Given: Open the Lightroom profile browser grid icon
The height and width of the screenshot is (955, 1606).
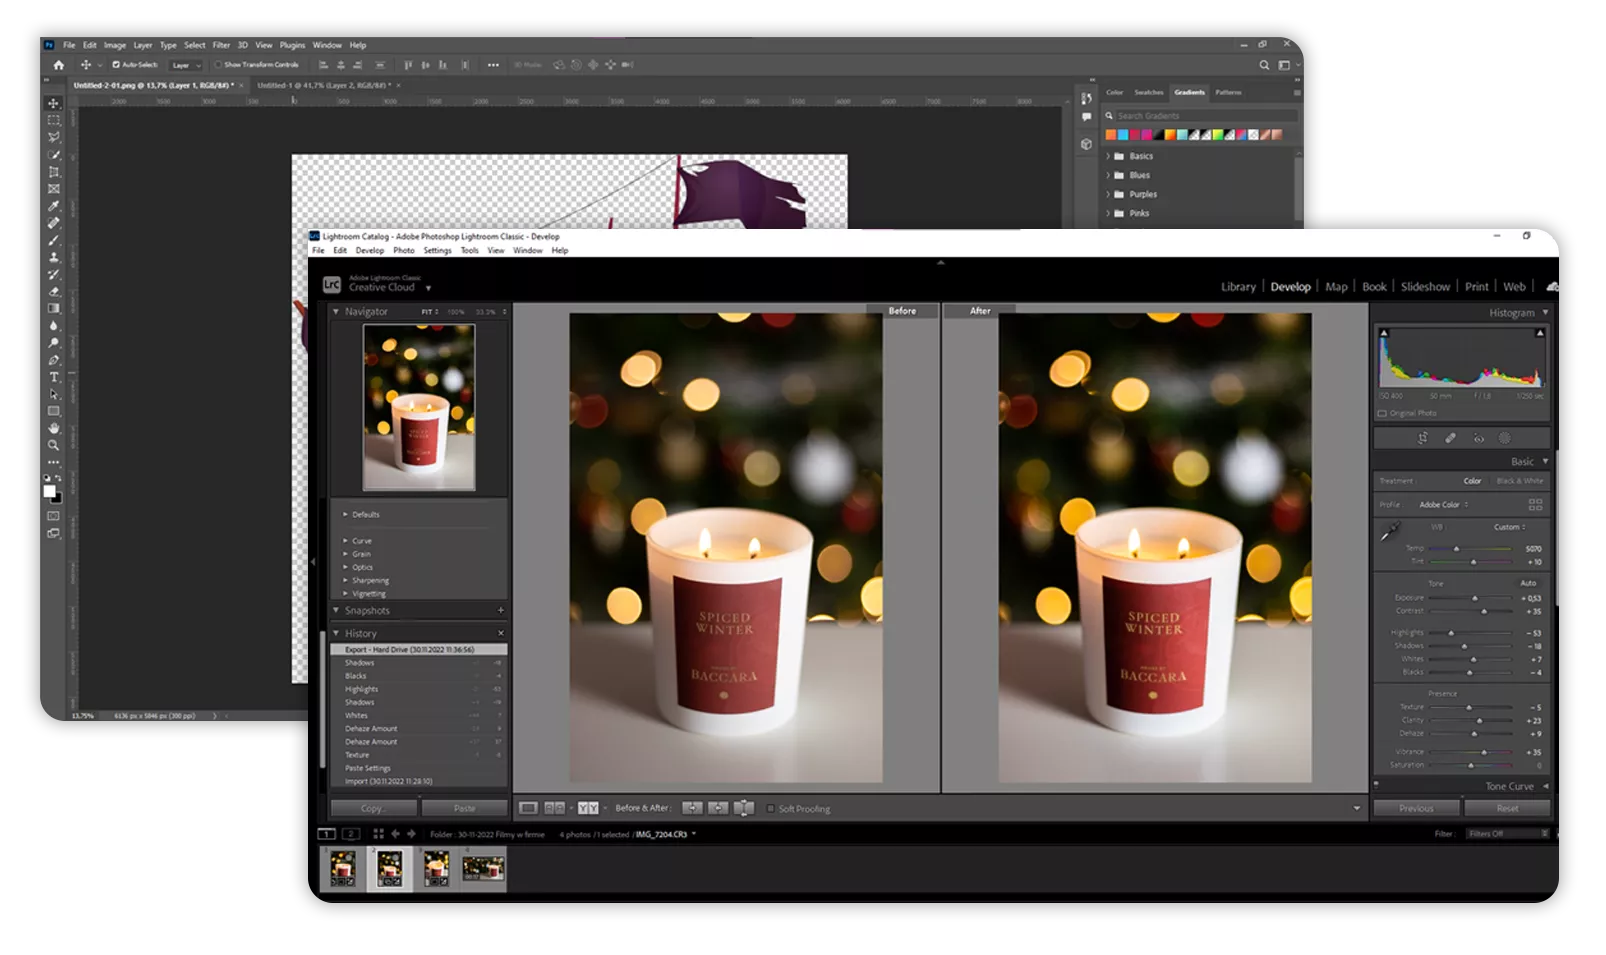Looking at the screenshot, I should 1535,504.
